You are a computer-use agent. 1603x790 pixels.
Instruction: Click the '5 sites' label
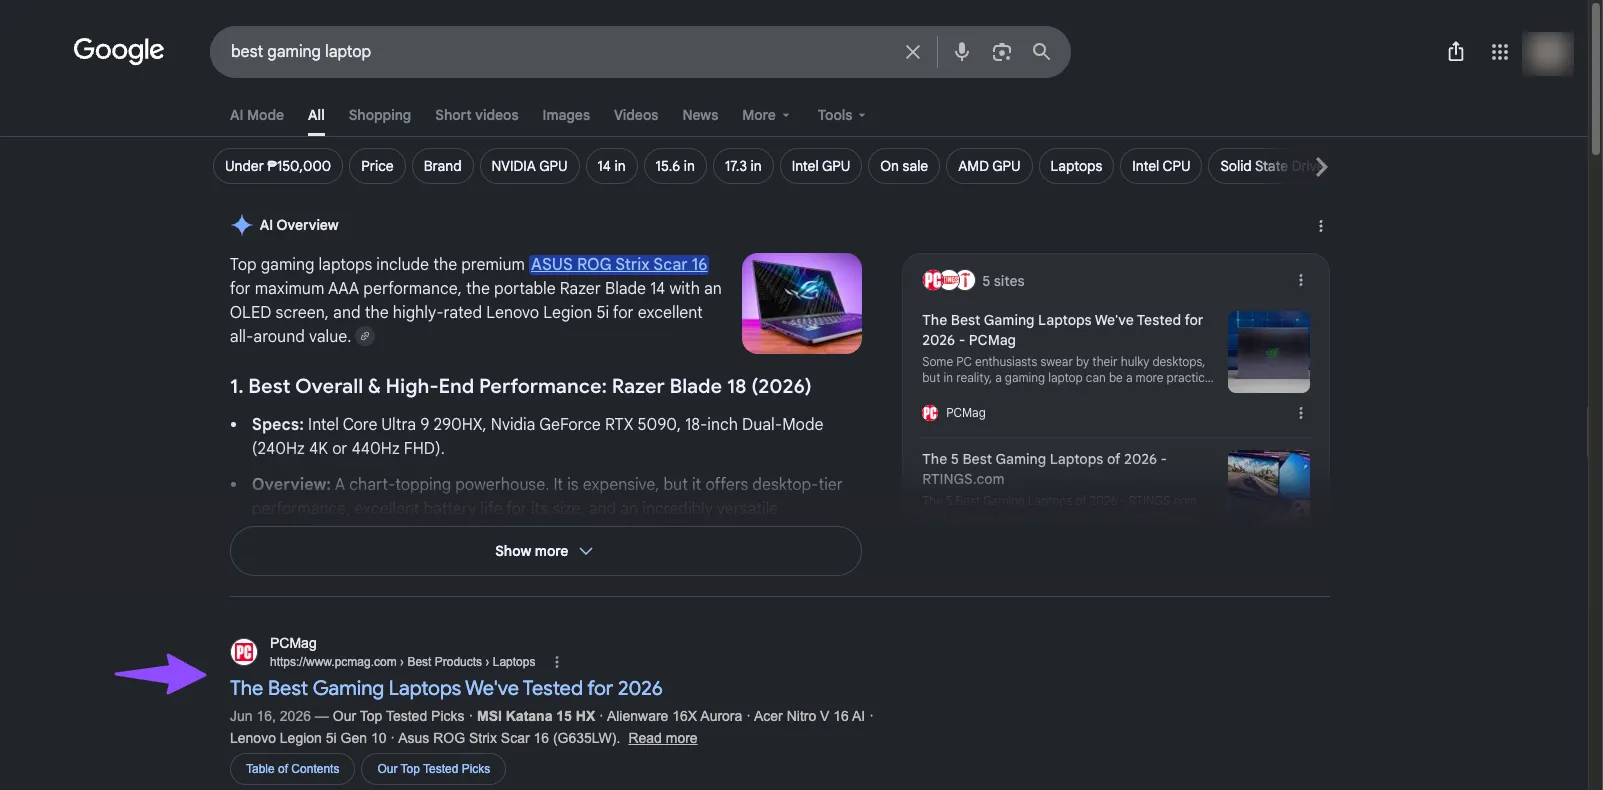point(1003,281)
